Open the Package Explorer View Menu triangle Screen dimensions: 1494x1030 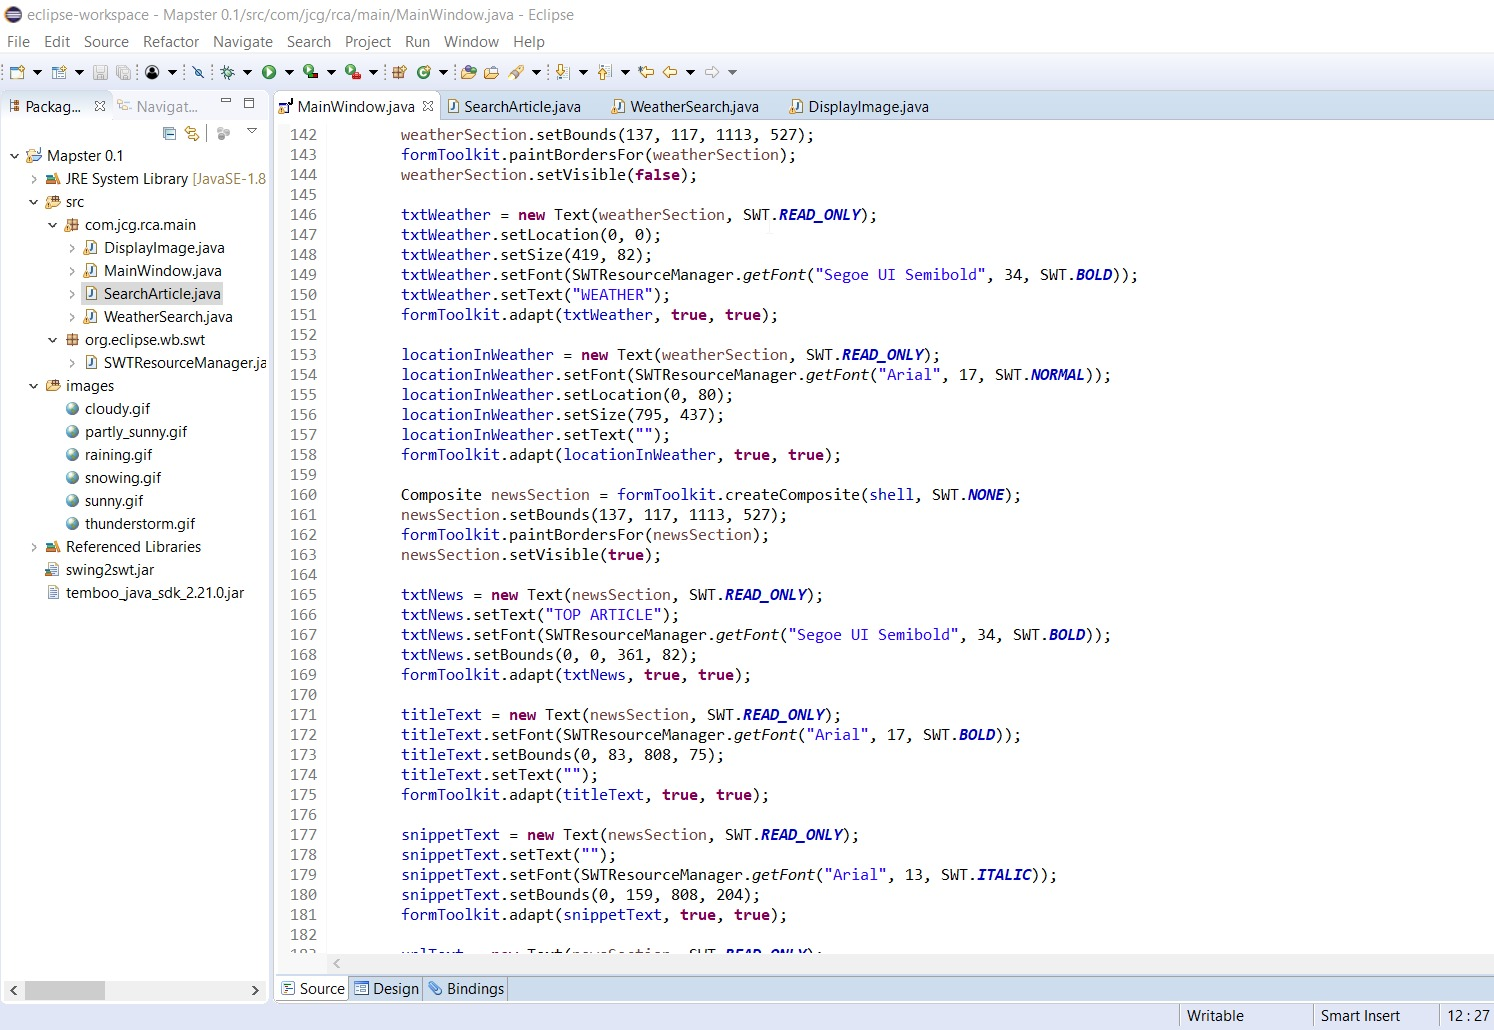click(x=252, y=131)
